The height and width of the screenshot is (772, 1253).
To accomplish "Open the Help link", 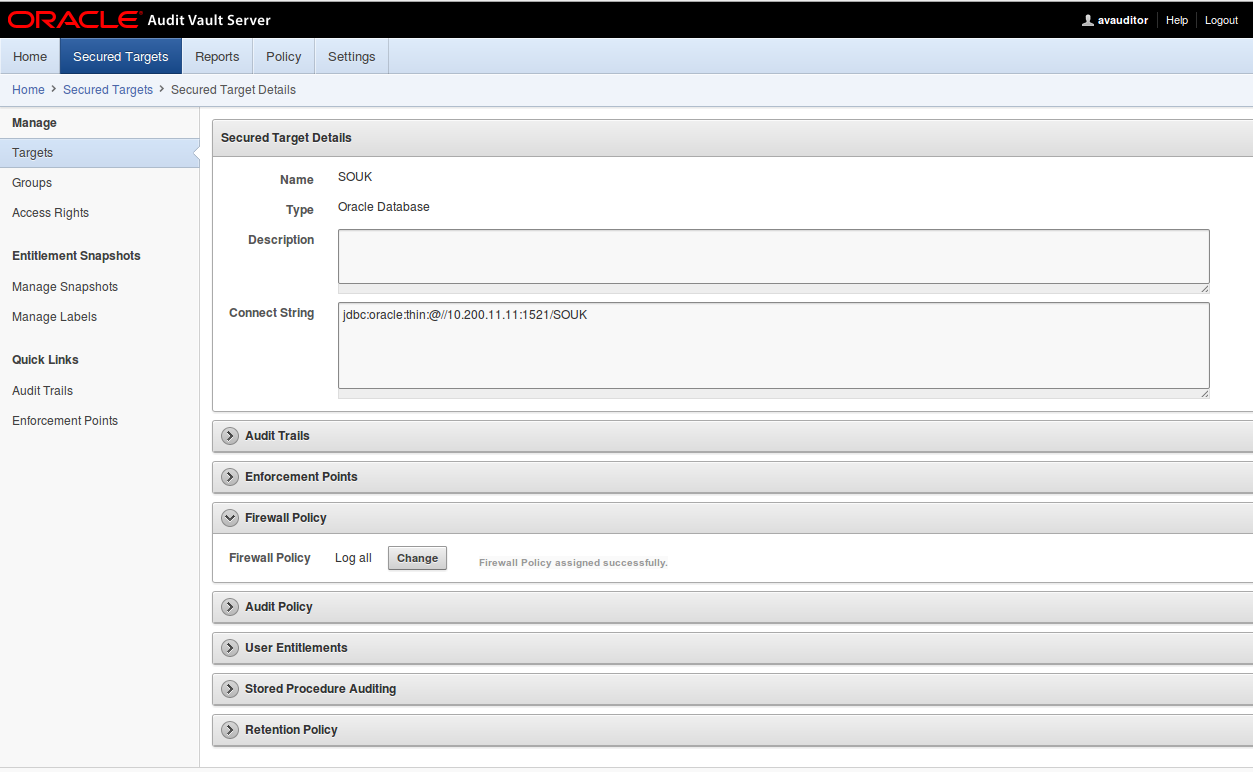I will 1177,20.
